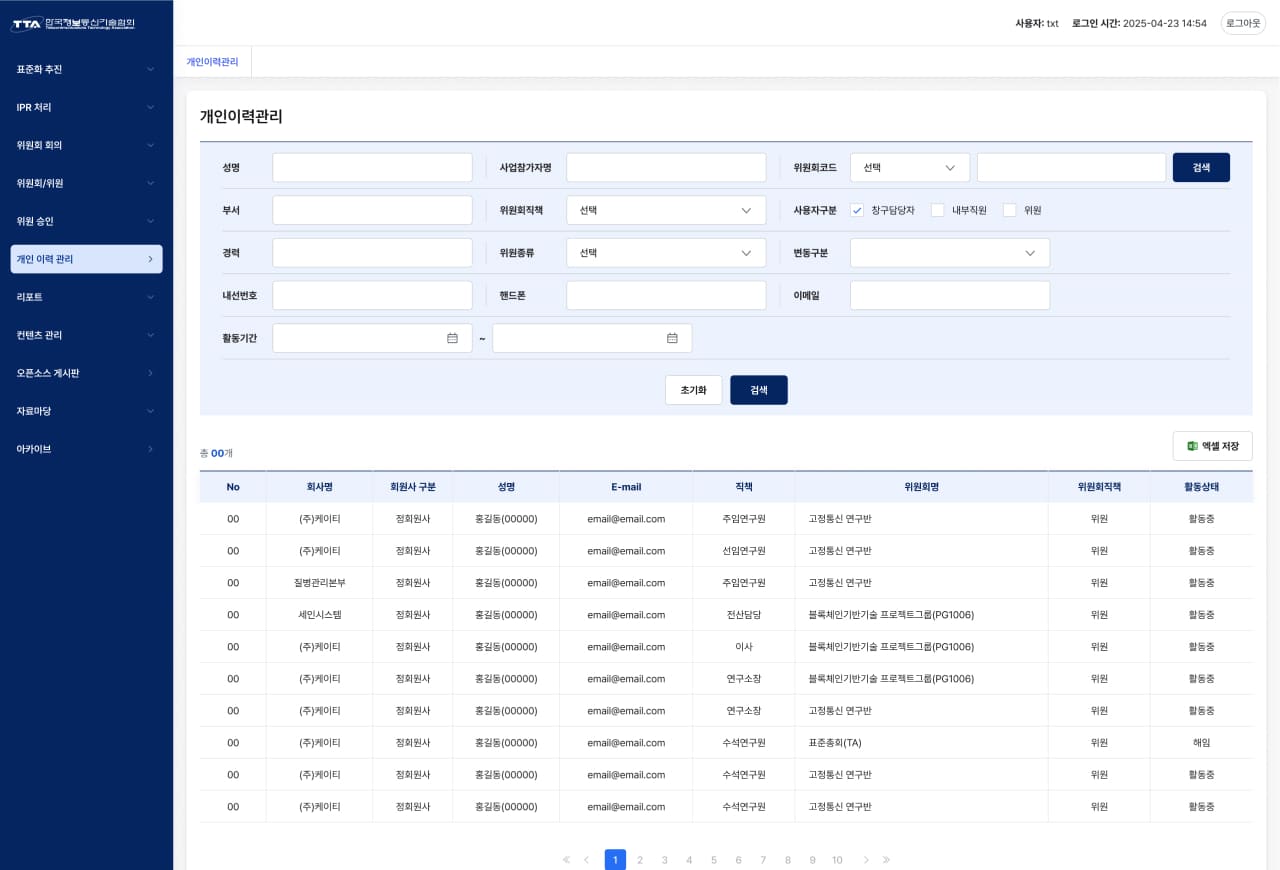Go to page 5 in pagination
The image size is (1280, 870).
click(714, 860)
